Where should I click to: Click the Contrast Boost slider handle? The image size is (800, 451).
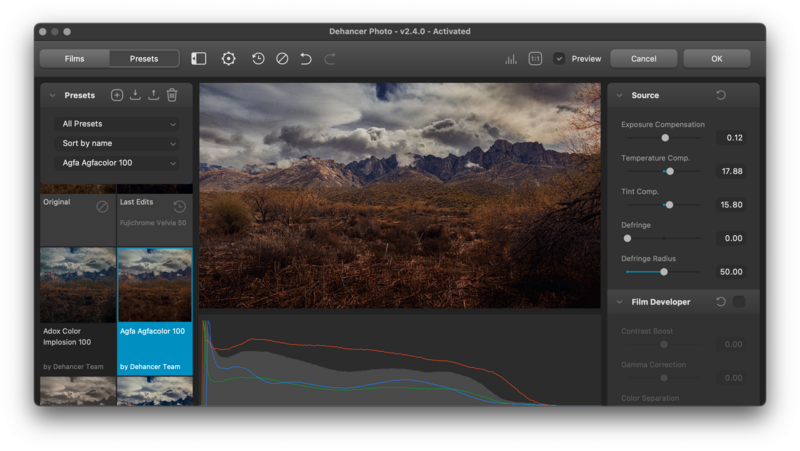[664, 344]
